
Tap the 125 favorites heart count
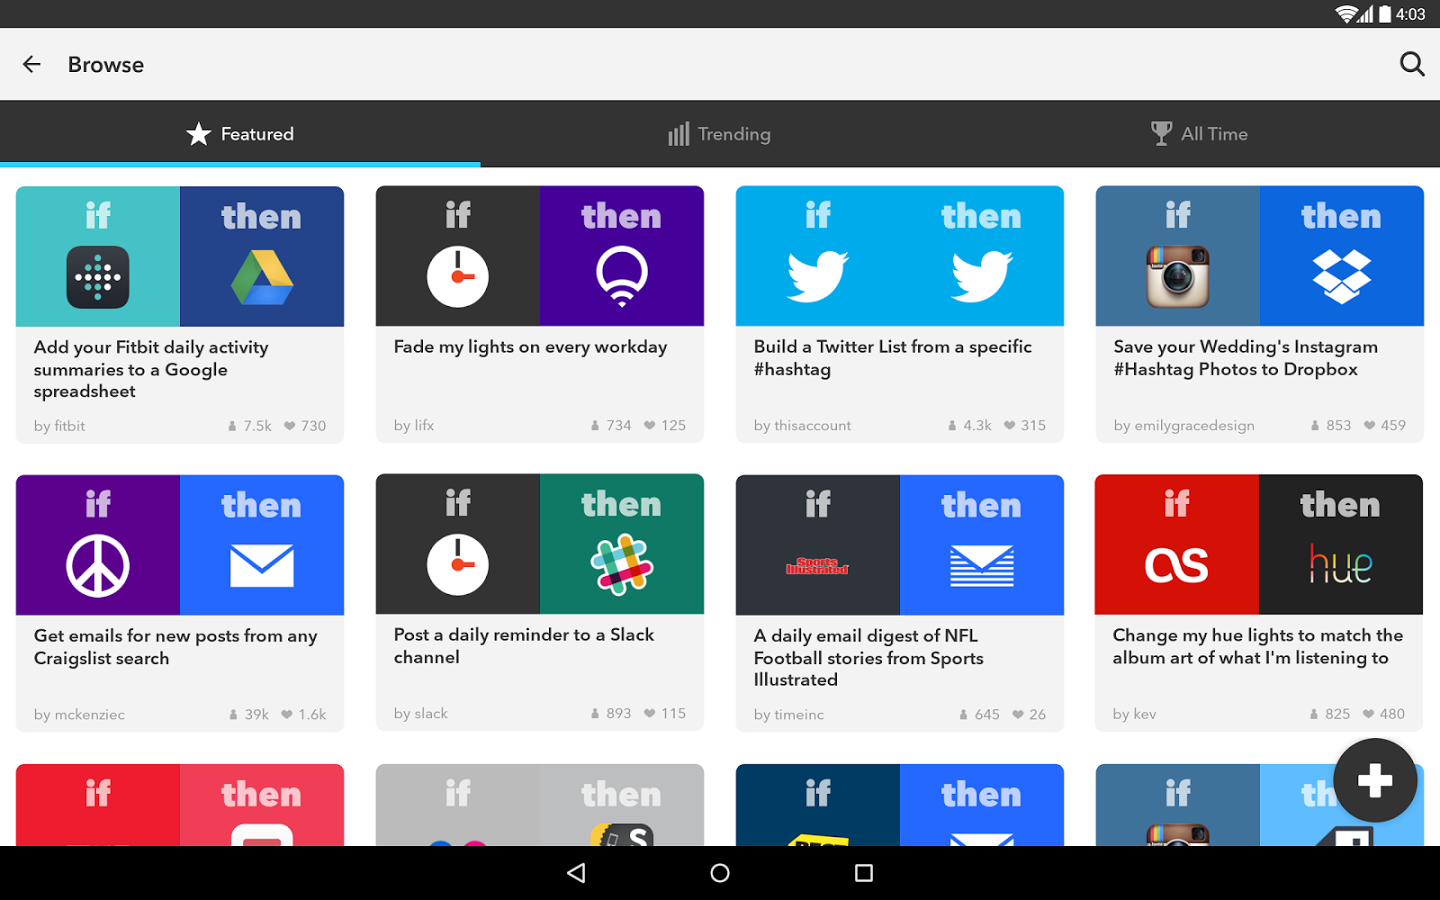click(x=665, y=425)
